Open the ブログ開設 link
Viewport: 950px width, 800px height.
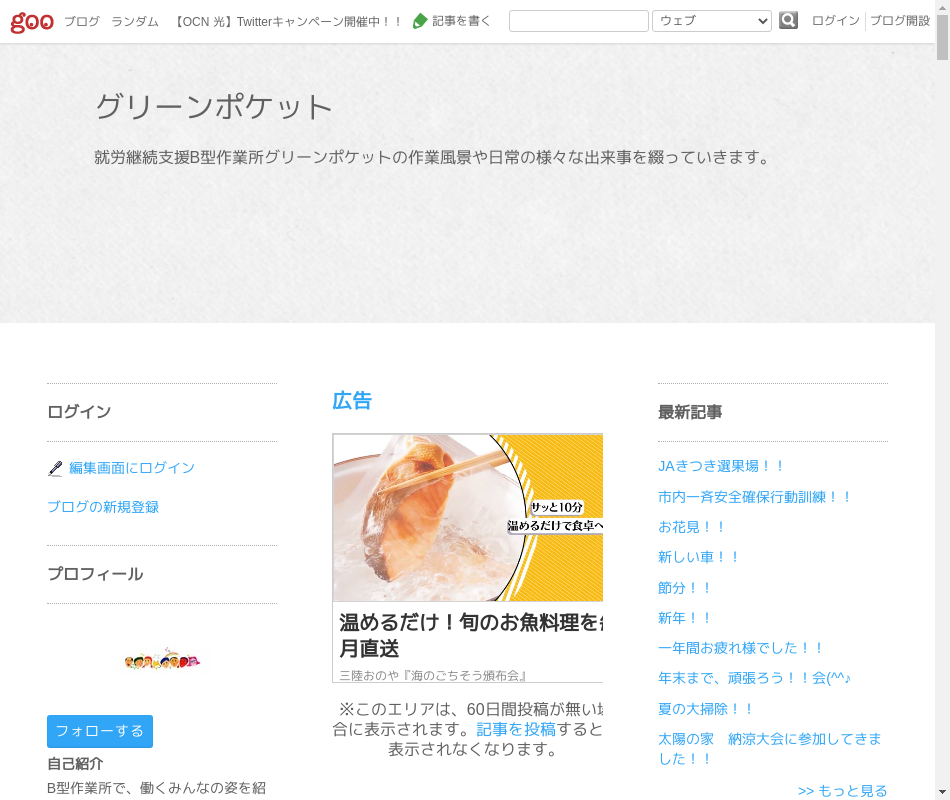coord(900,21)
